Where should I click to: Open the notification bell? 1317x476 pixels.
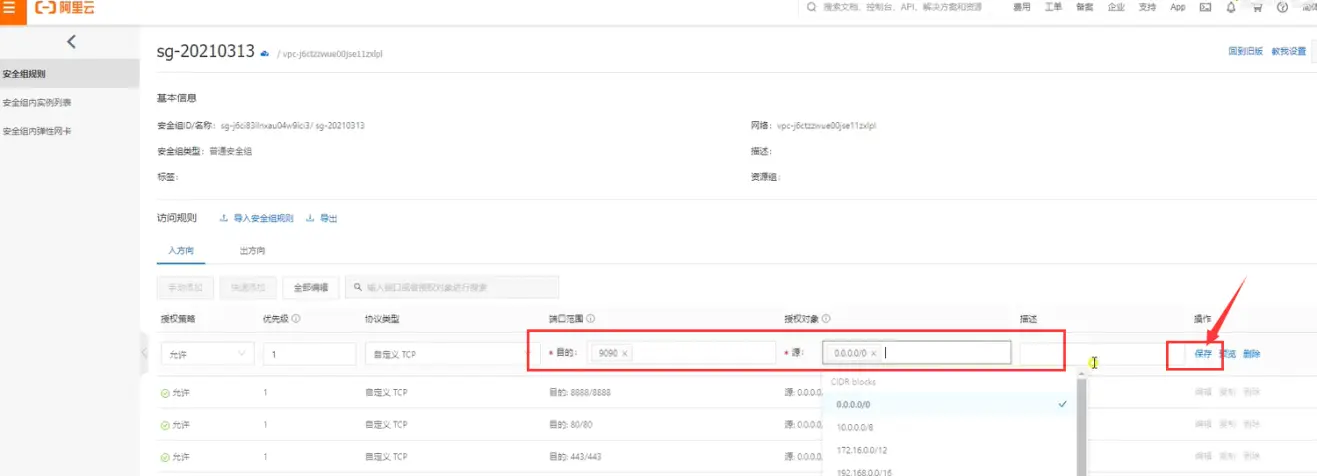click(1231, 7)
